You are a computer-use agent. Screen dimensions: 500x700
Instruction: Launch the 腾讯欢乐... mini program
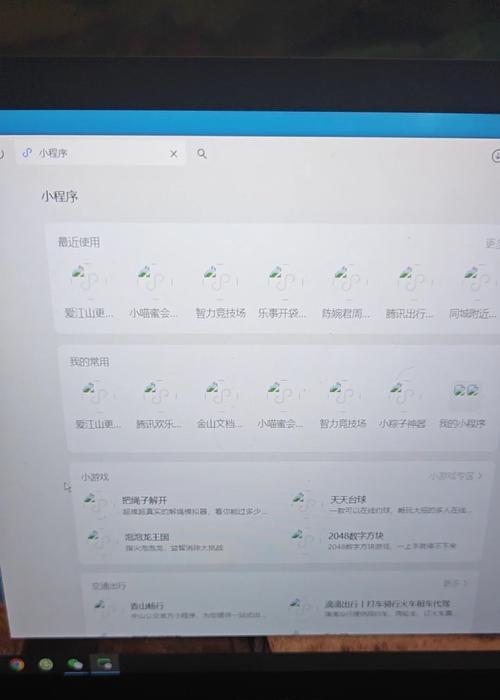click(x=159, y=404)
